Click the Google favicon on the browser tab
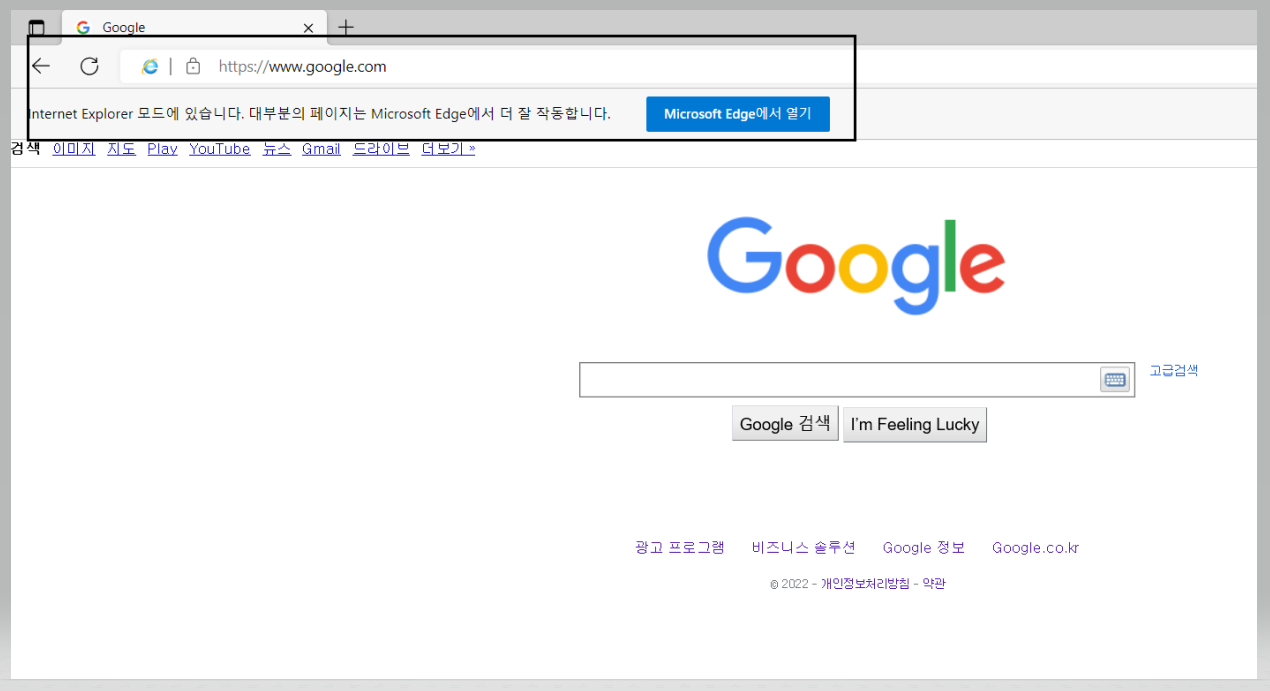The image size is (1270, 691). [x=82, y=27]
